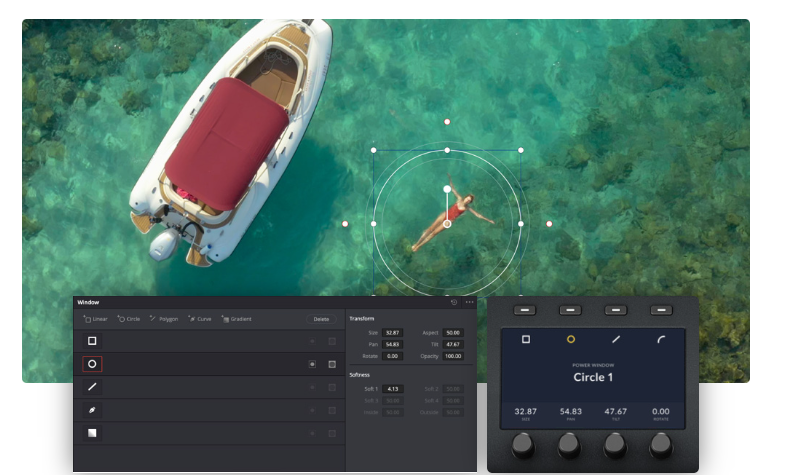Click the right red softness handle outside the circle

pyautogui.click(x=549, y=224)
